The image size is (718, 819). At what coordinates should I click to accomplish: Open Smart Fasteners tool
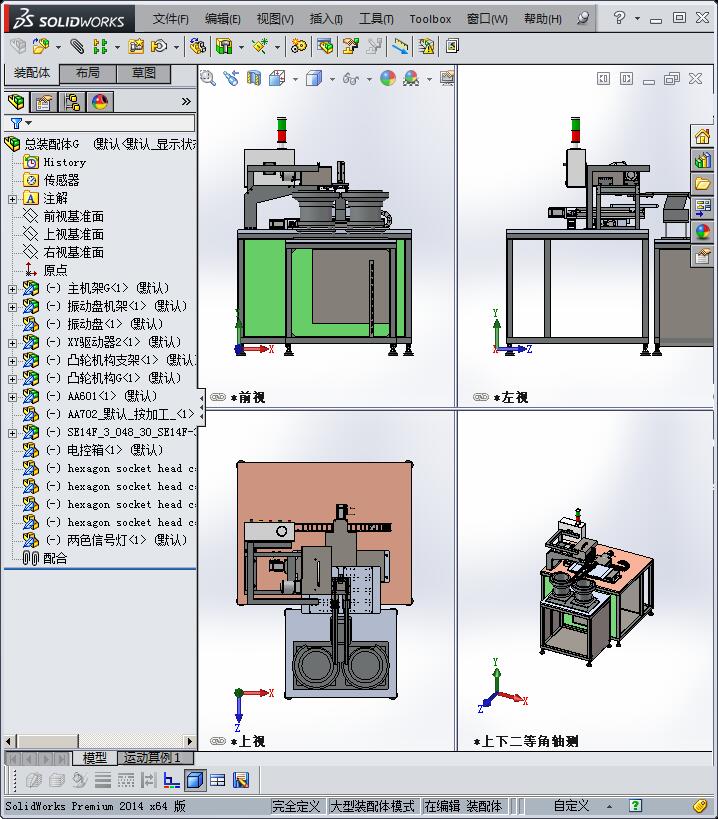136,46
